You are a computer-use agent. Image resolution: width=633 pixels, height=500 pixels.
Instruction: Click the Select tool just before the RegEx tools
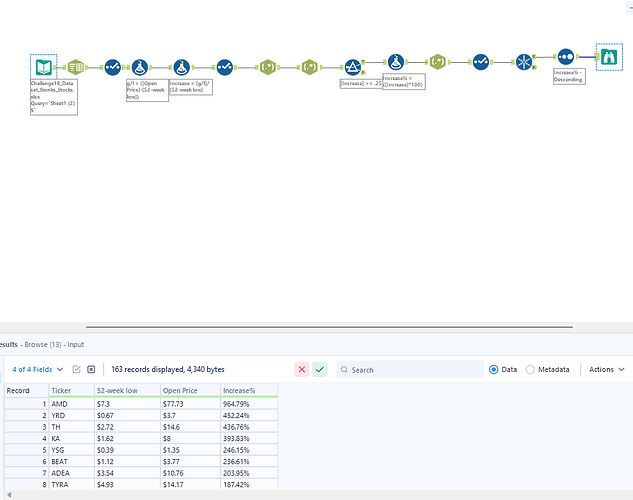tap(224, 67)
